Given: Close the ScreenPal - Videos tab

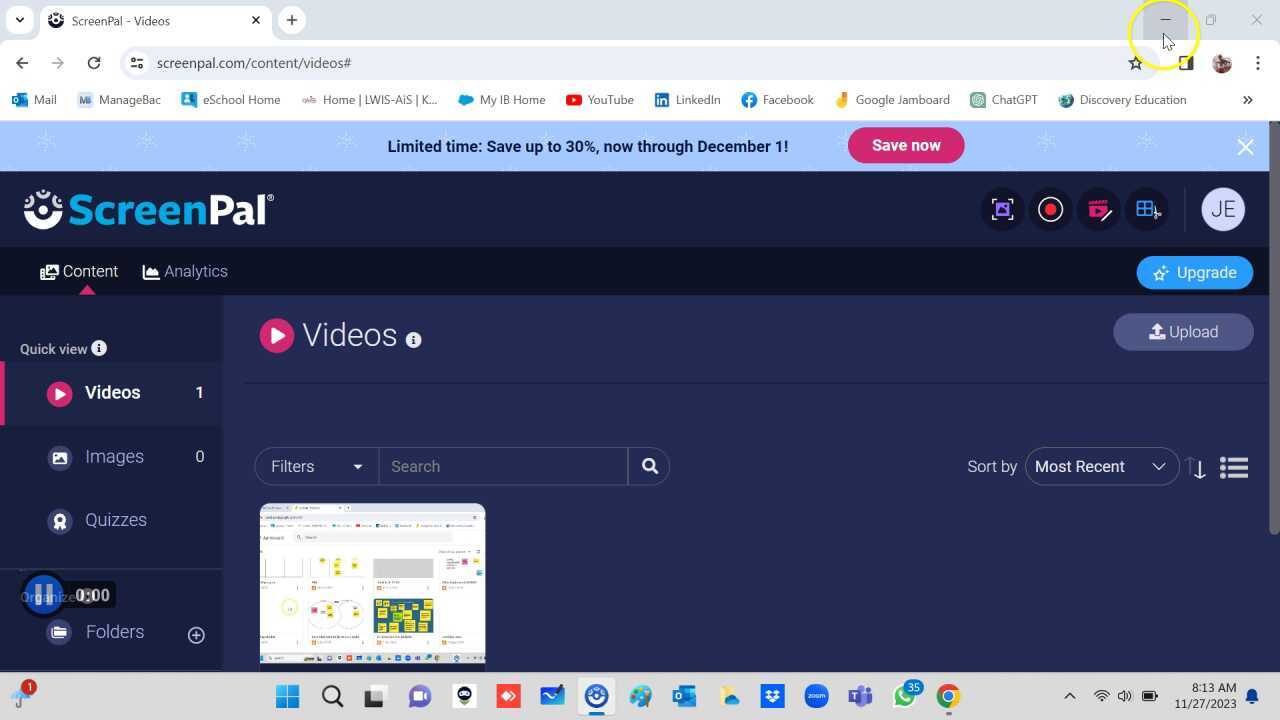Looking at the screenshot, I should (256, 20).
